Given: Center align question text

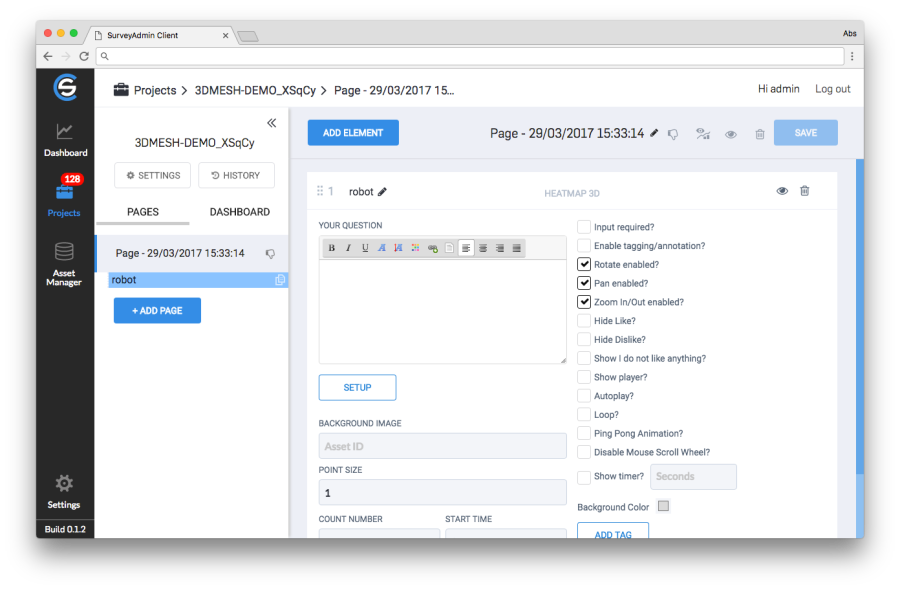Looking at the screenshot, I should click(483, 248).
